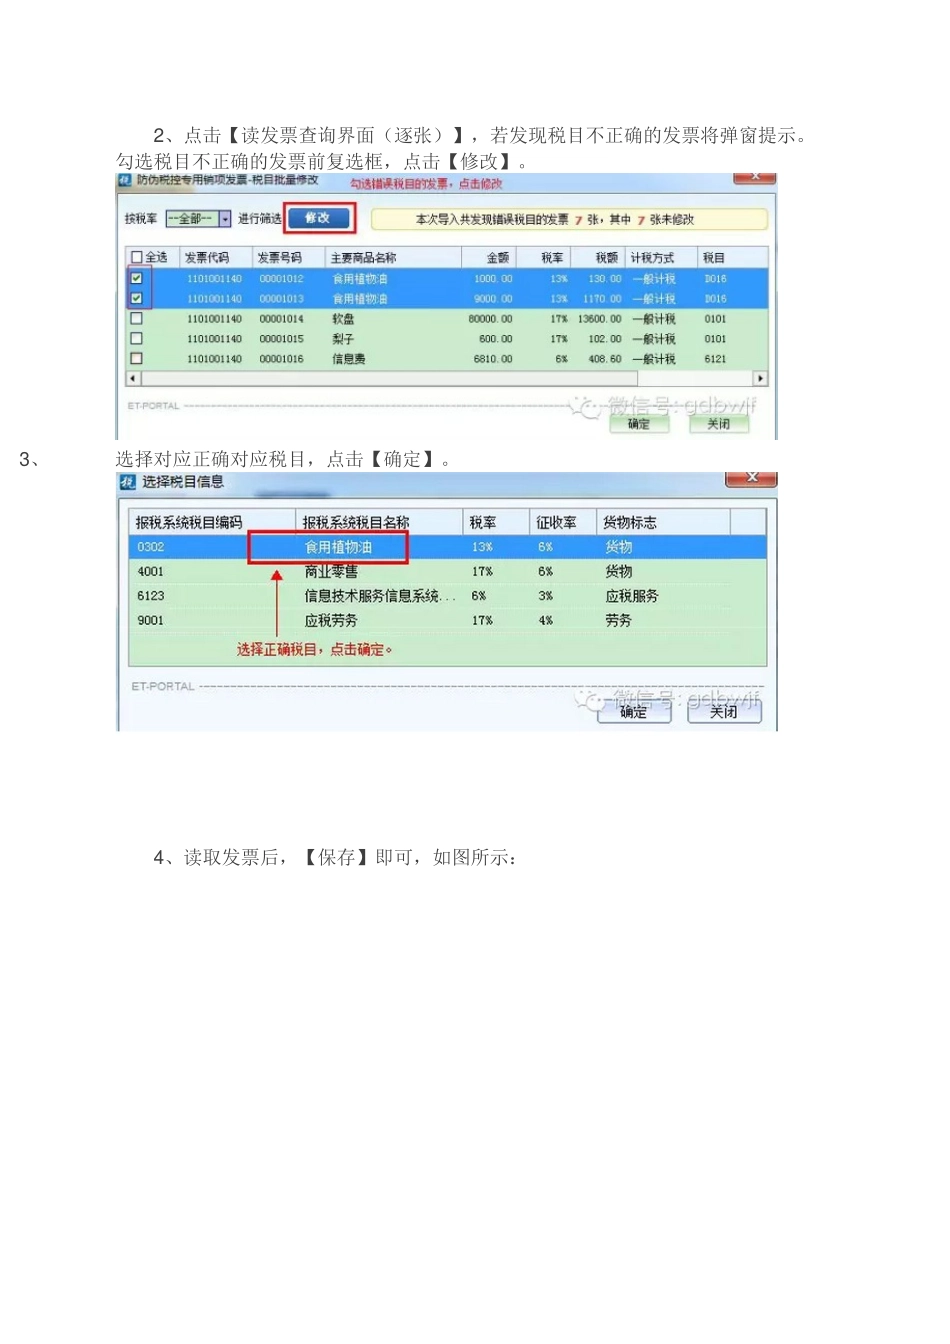The height and width of the screenshot is (1344, 950).
Task: Click amount 9000.00 in the selected row
Action: pyautogui.click(x=493, y=299)
